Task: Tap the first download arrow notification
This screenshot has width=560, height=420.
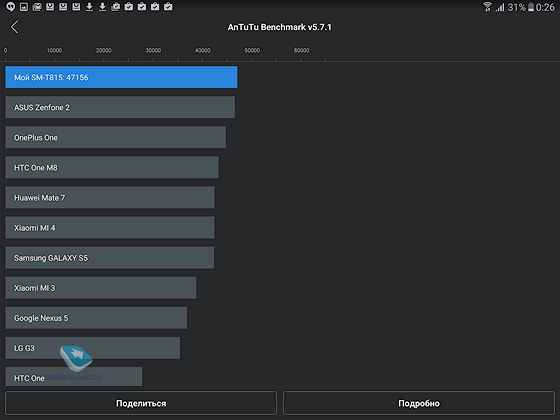Action: 89,6
